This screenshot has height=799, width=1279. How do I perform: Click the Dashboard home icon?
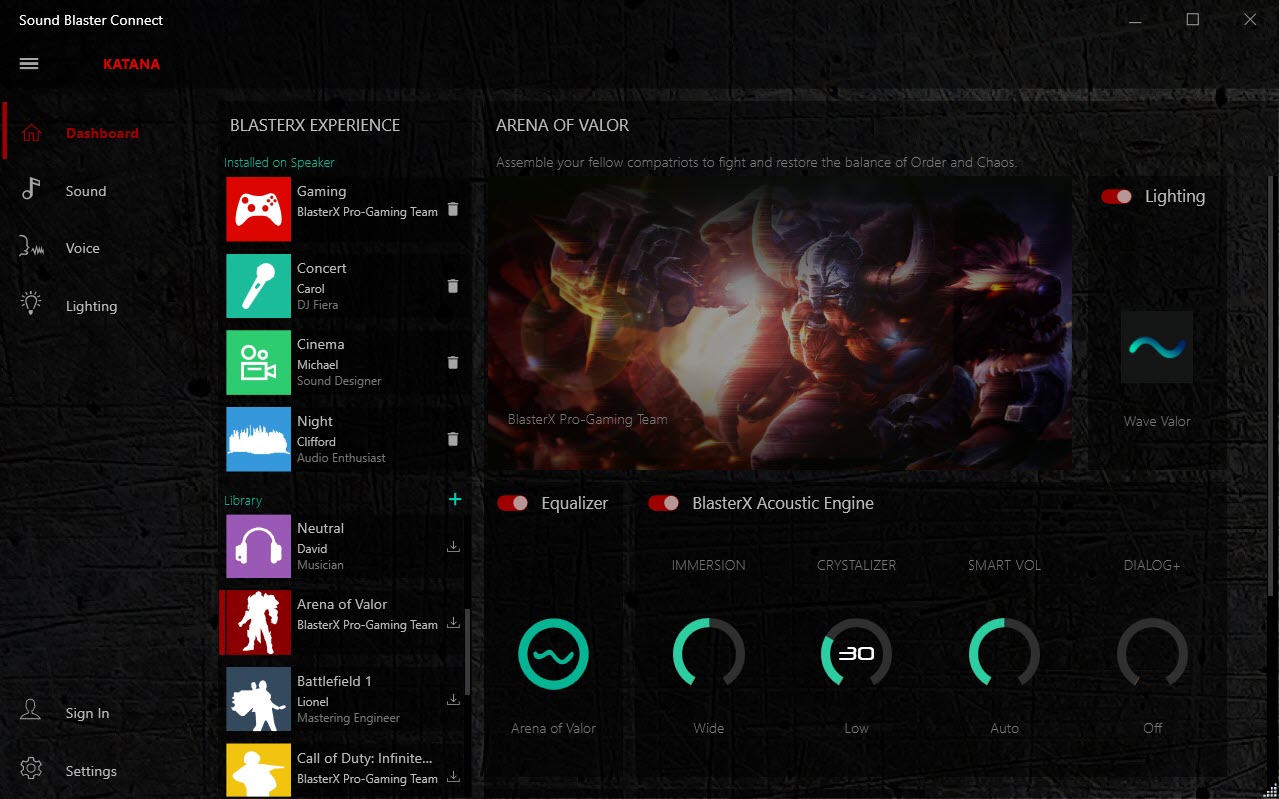[32, 133]
